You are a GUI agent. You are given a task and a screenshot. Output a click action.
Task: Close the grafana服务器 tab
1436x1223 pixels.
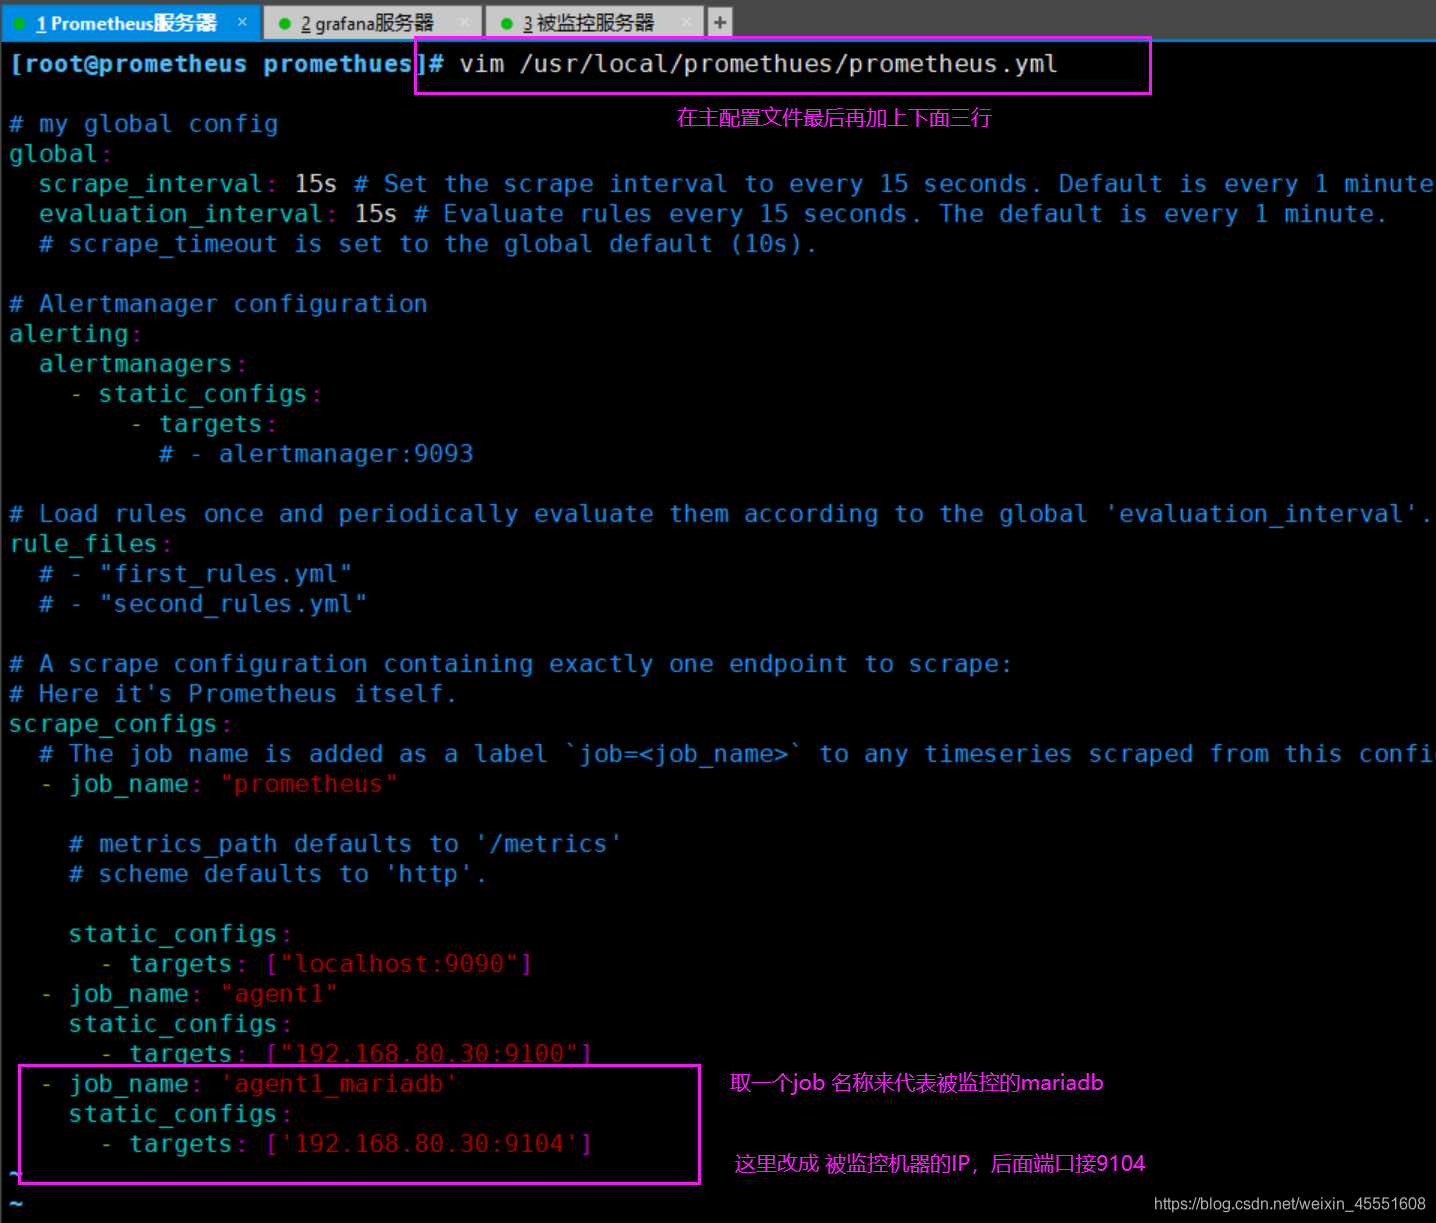(x=464, y=22)
